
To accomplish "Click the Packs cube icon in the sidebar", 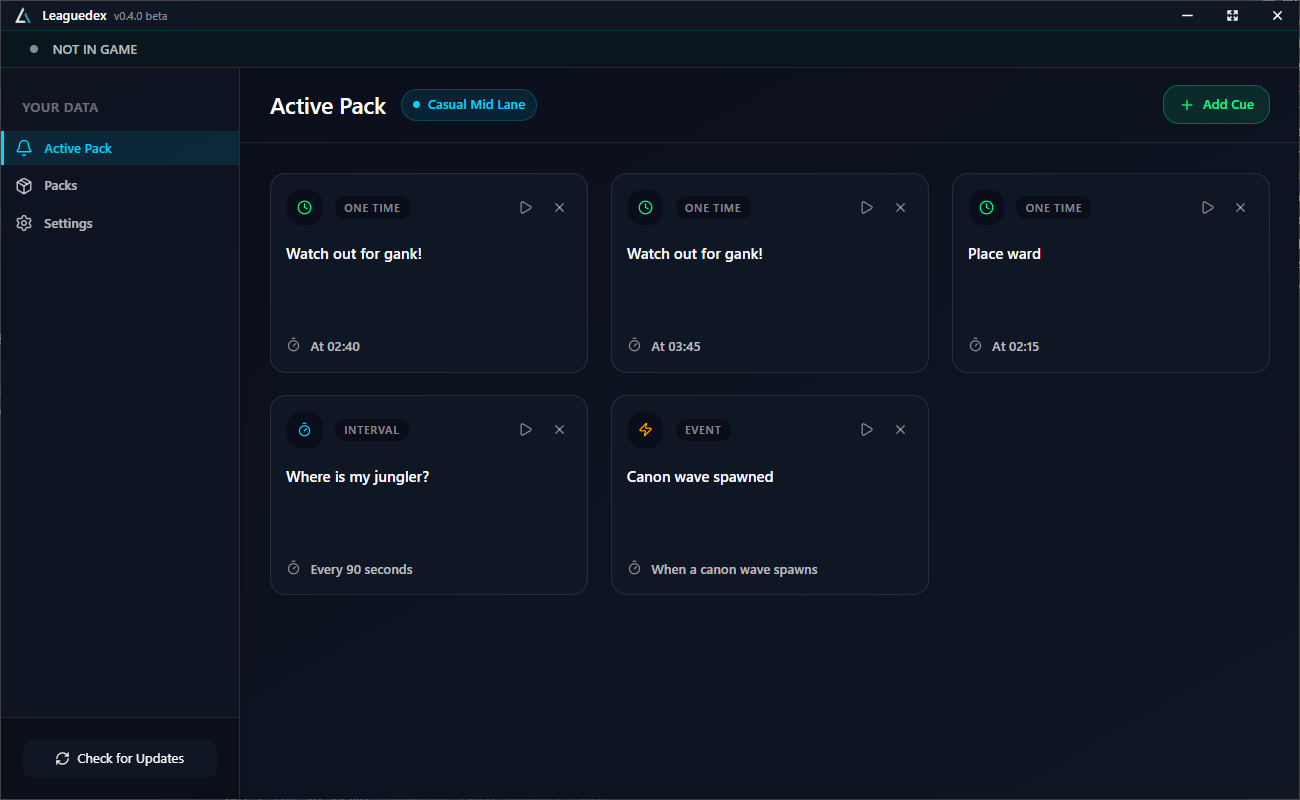I will (x=23, y=185).
